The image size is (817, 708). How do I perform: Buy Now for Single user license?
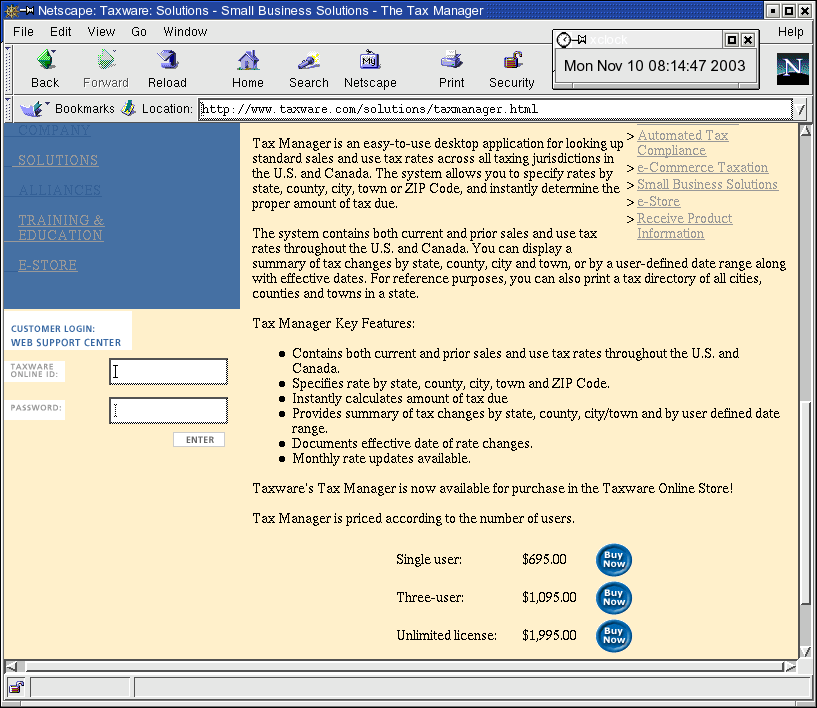coord(614,560)
